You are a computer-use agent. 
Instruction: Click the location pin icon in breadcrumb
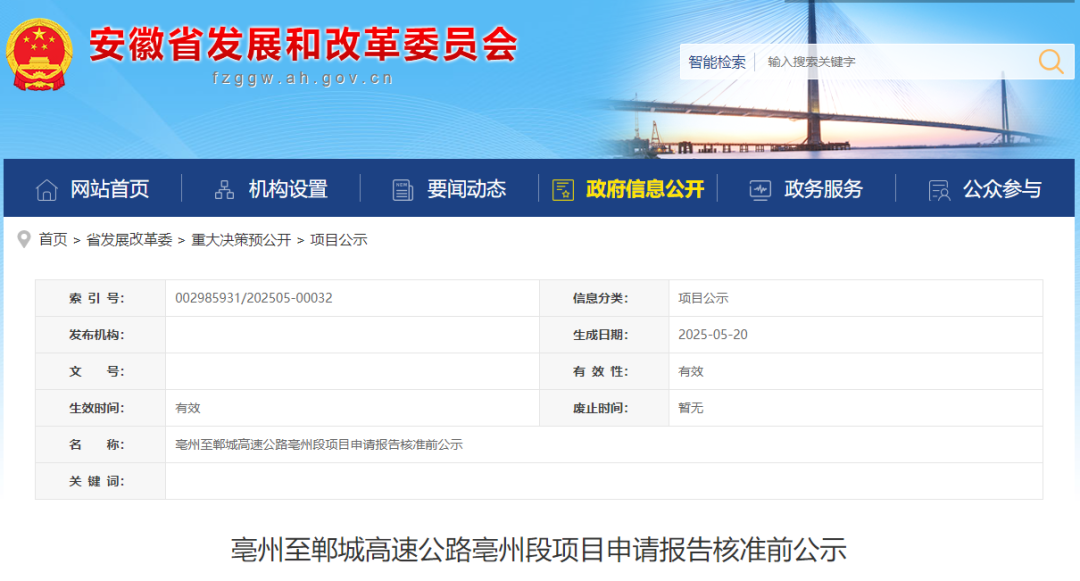click(x=24, y=239)
